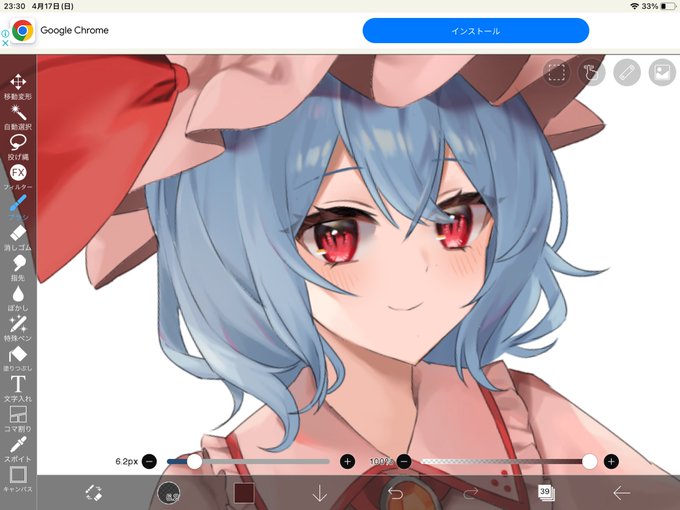The height and width of the screenshot is (510, 680).
Task: Select the Bucket fill tool (塗りつぶし)
Action: pos(18,359)
